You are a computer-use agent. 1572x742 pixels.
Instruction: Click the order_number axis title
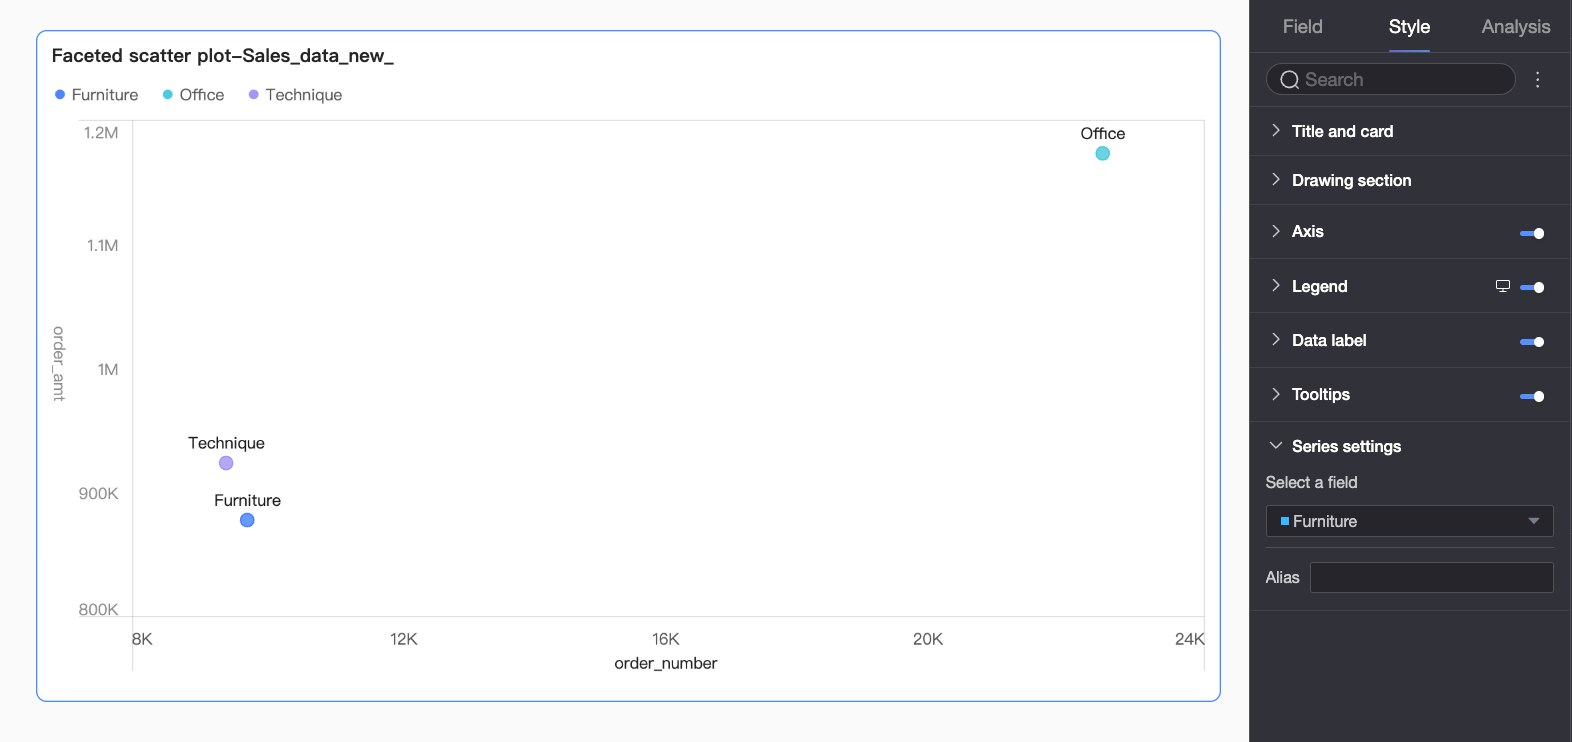pos(666,663)
